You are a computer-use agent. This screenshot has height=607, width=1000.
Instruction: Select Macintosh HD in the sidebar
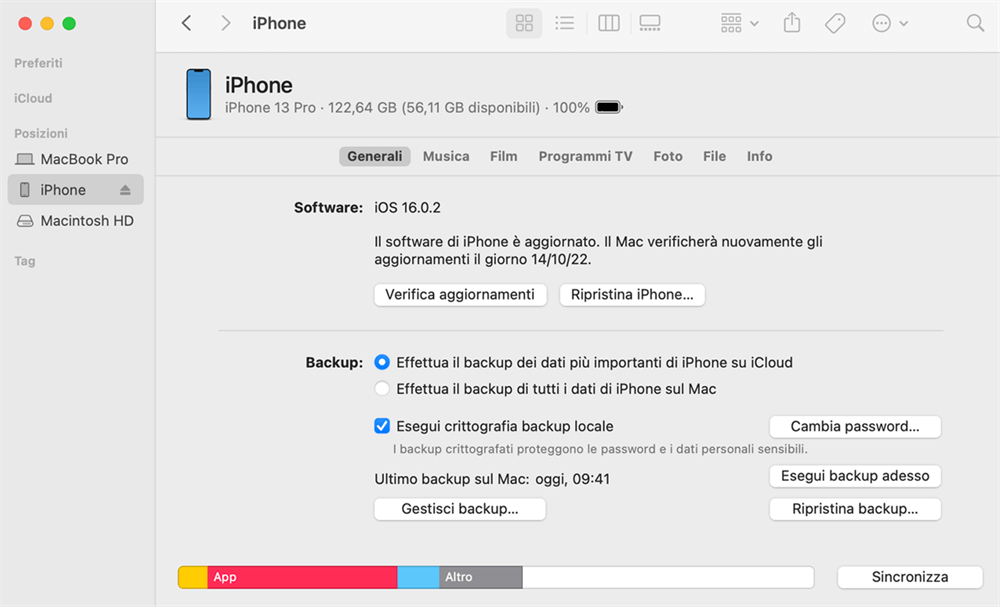(x=86, y=221)
